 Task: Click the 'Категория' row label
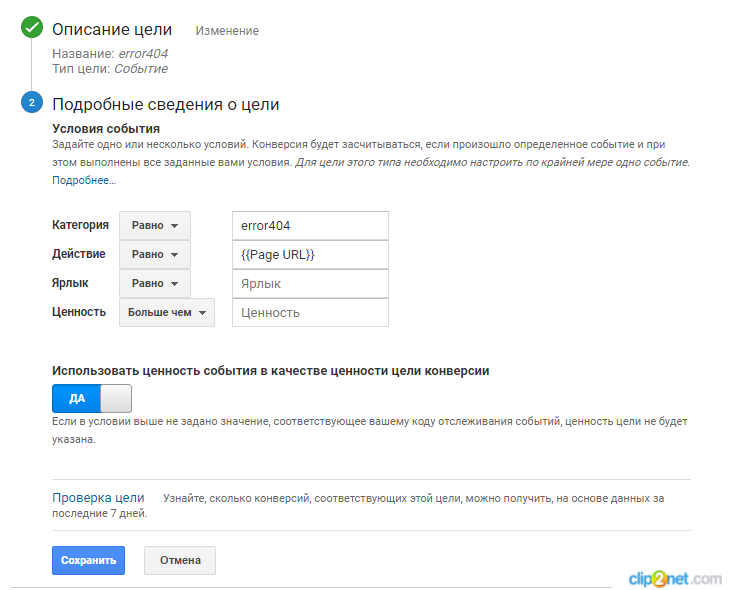80,225
